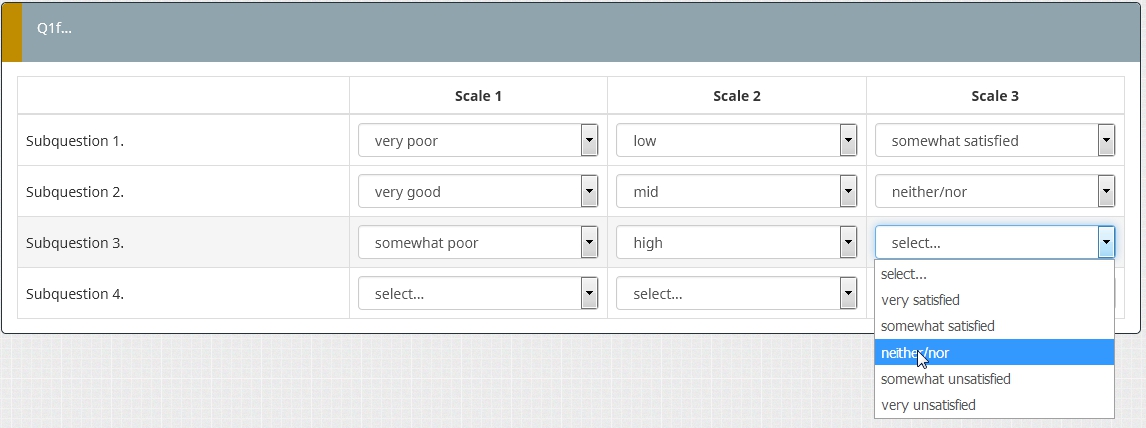Open Subquestion 1 Scale 2 'low' dropdown
Image resolution: width=1146 pixels, height=428 pixels.
[x=736, y=141]
